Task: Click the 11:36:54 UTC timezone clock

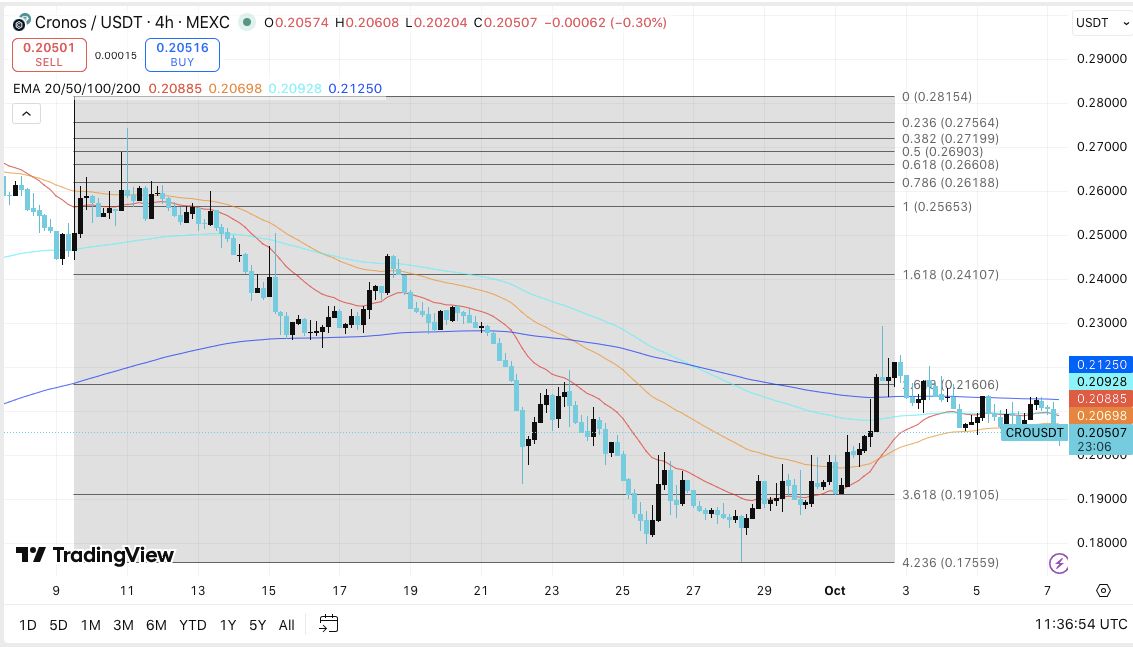Action: pyautogui.click(x=1080, y=624)
